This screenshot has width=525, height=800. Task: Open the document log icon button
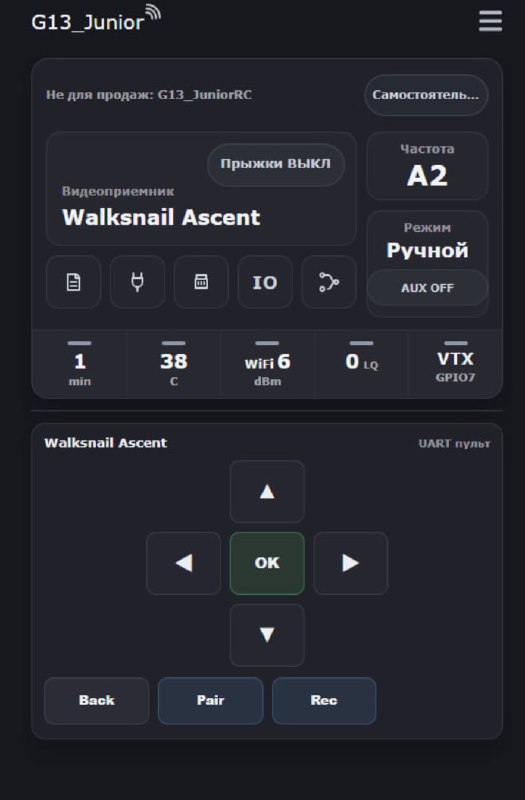point(73,282)
